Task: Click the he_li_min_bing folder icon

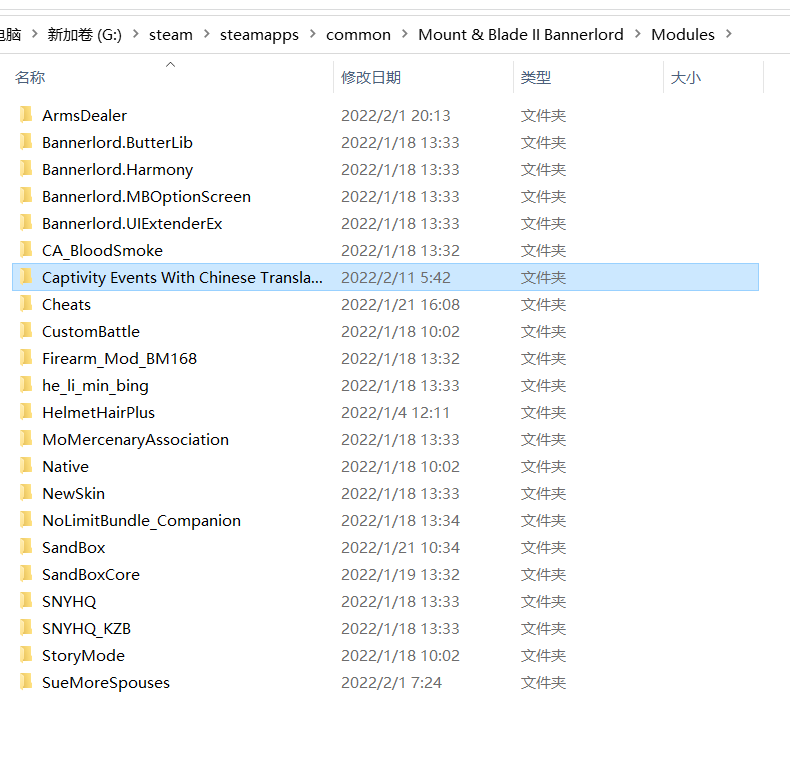Action: tap(26, 385)
